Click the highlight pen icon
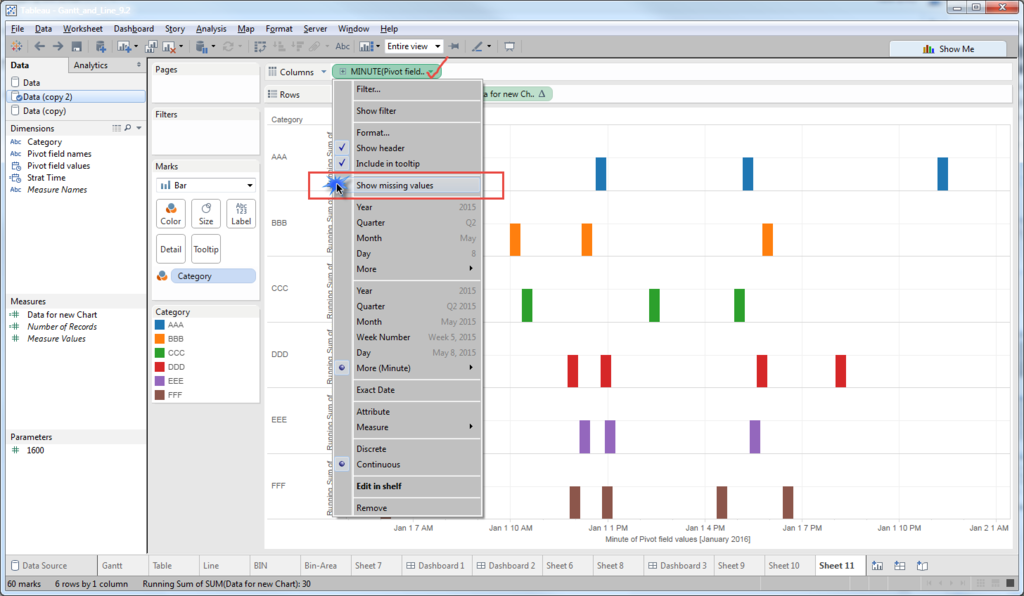This screenshot has width=1024, height=596. (477, 46)
